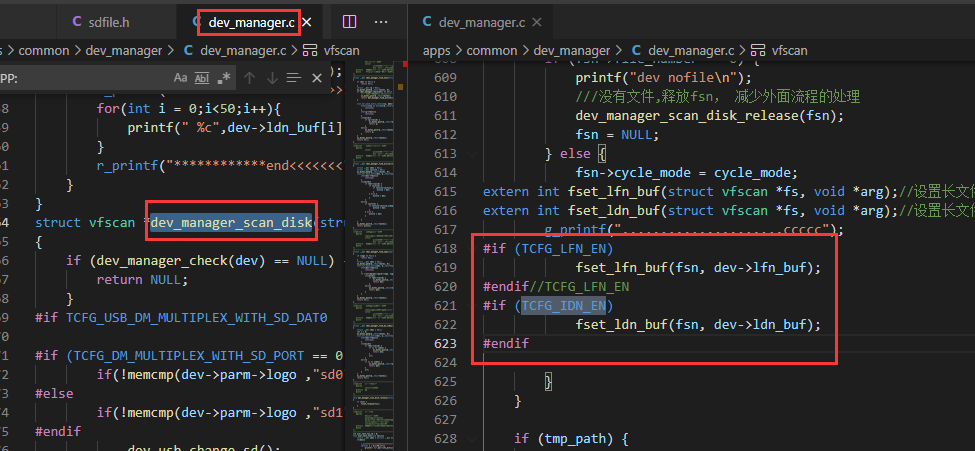Image resolution: width=975 pixels, height=451 pixels.
Task: Open left breadcrumb 'dev_manager' folder
Action: (x=123, y=50)
